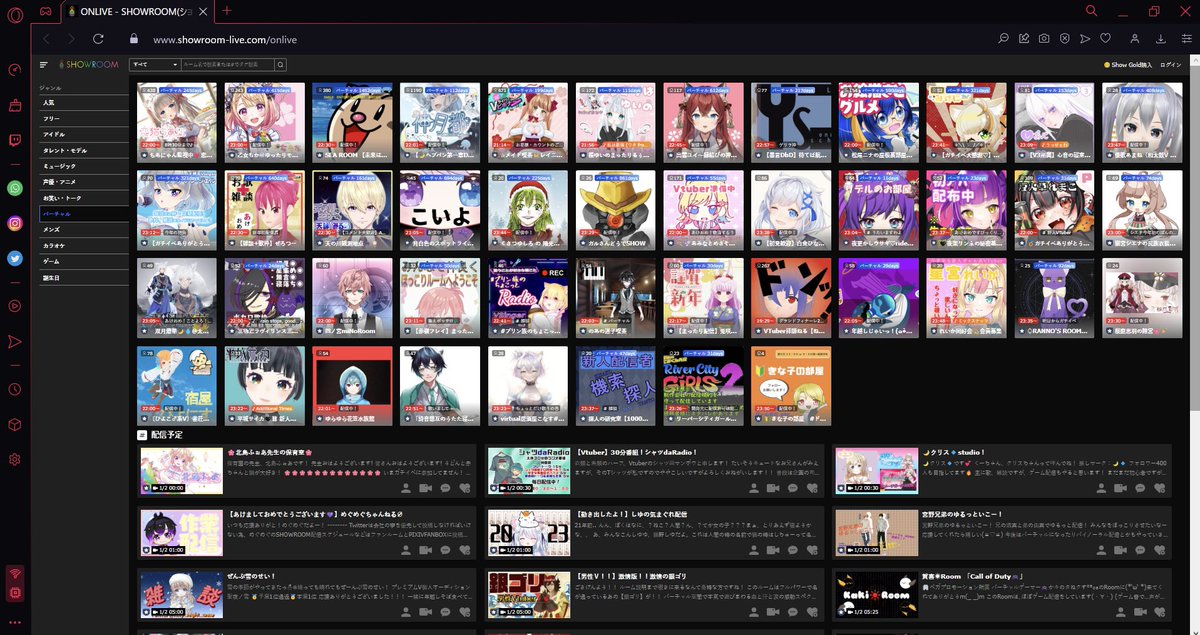Open the Player icon in sidebar
The height and width of the screenshot is (635, 1200).
point(14,306)
